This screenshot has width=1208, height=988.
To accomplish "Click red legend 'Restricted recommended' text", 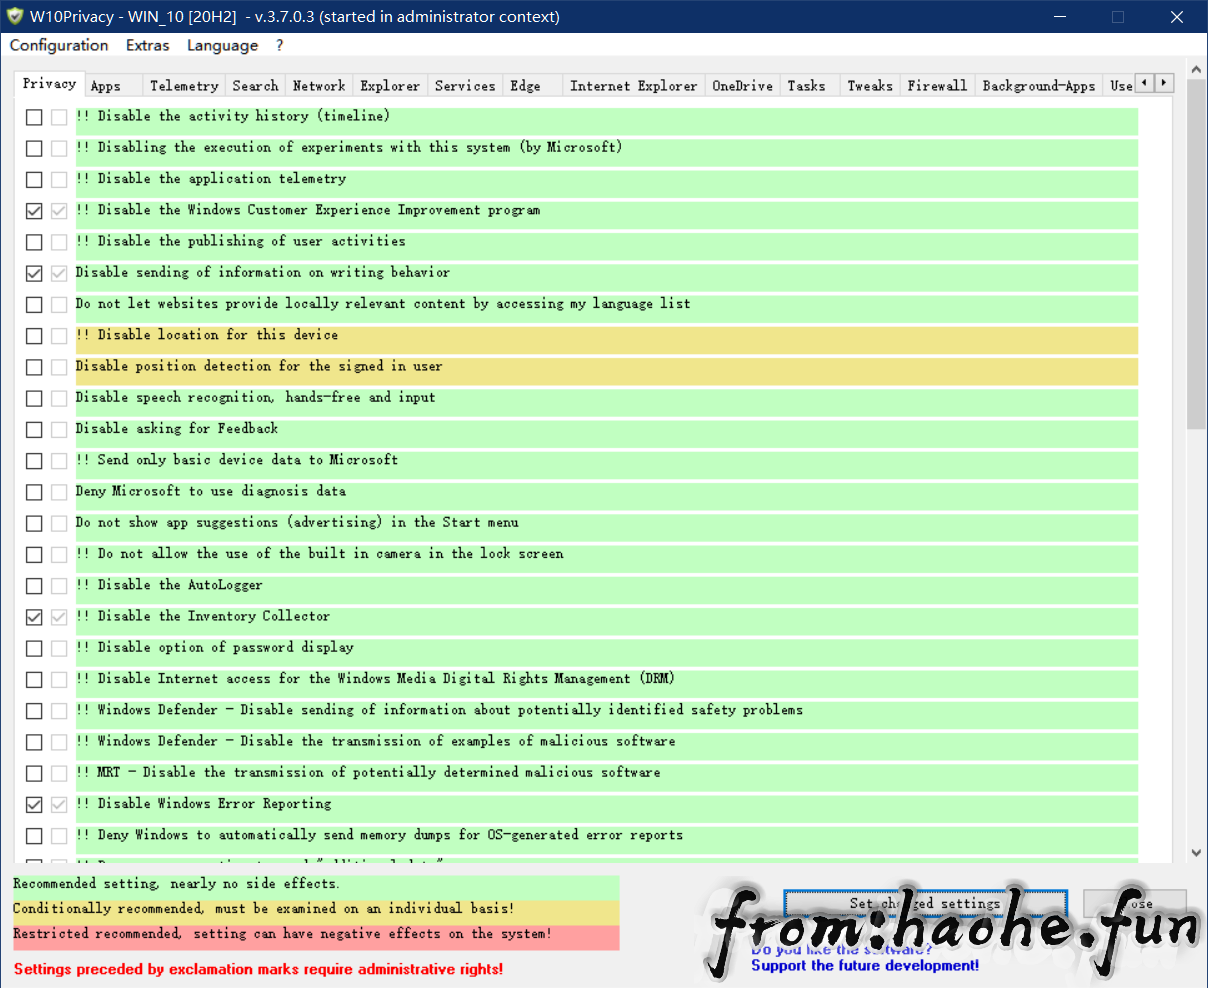I will [x=282, y=934].
